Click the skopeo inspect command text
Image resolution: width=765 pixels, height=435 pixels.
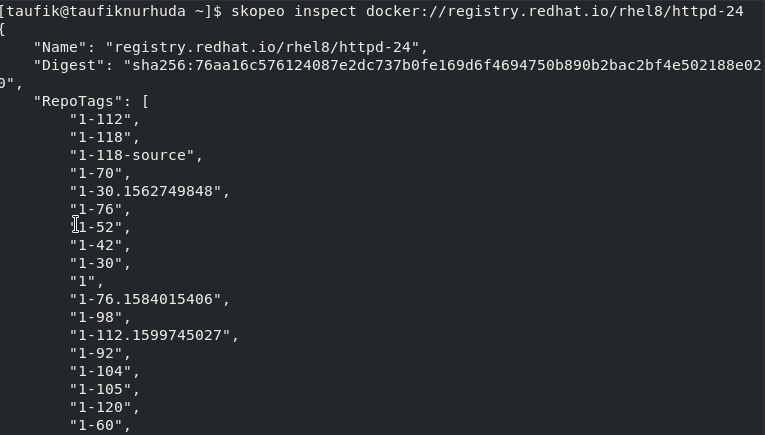pos(294,11)
